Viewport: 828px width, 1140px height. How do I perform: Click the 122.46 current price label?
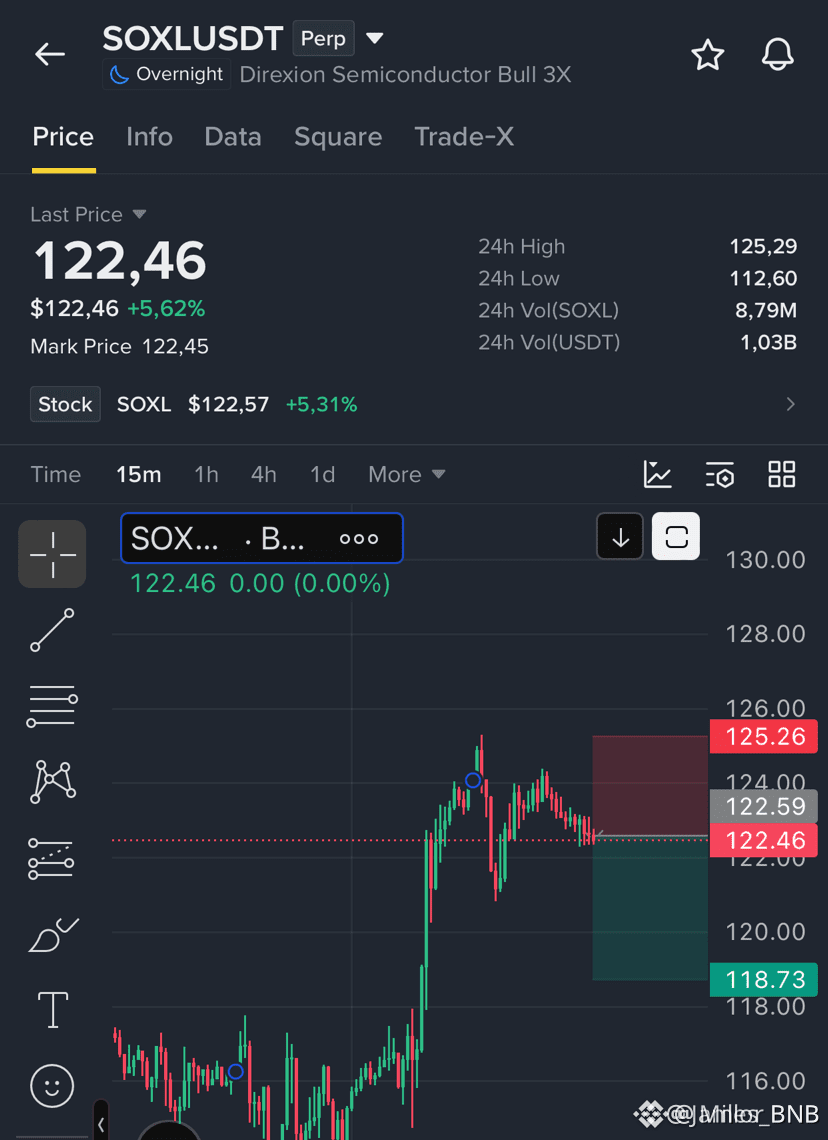coord(764,840)
